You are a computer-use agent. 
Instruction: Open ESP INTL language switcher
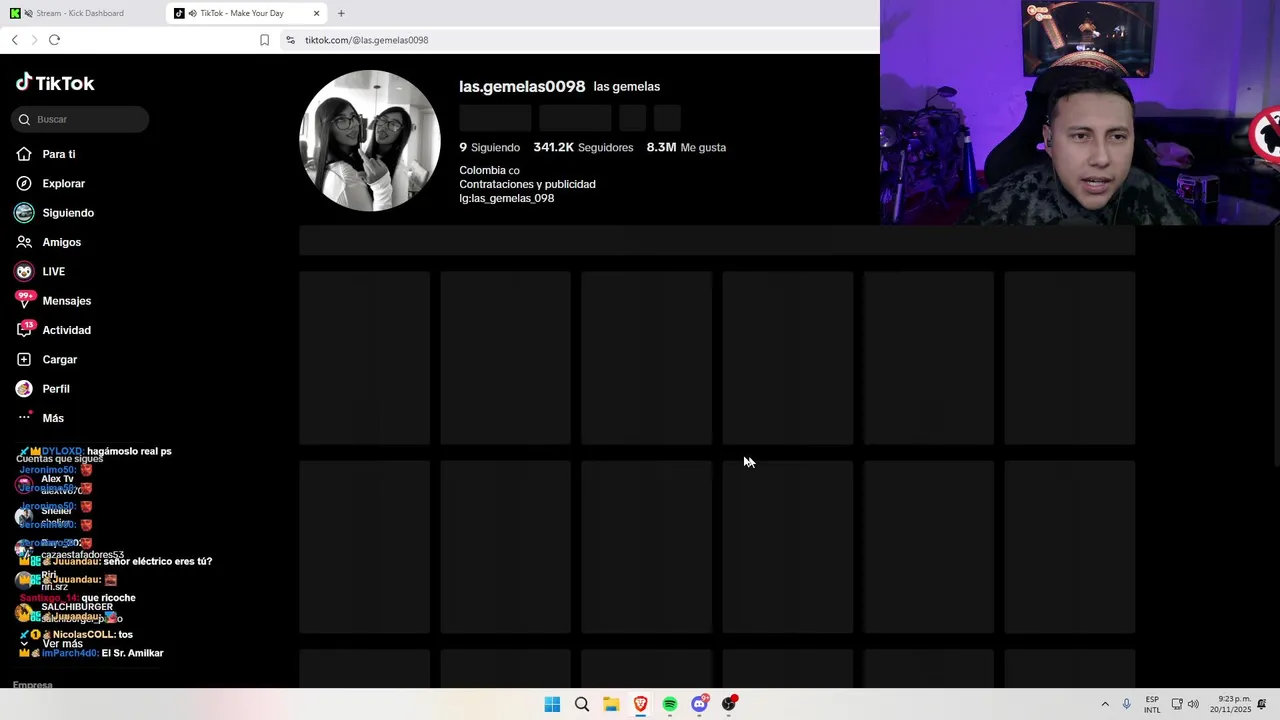(x=1152, y=704)
